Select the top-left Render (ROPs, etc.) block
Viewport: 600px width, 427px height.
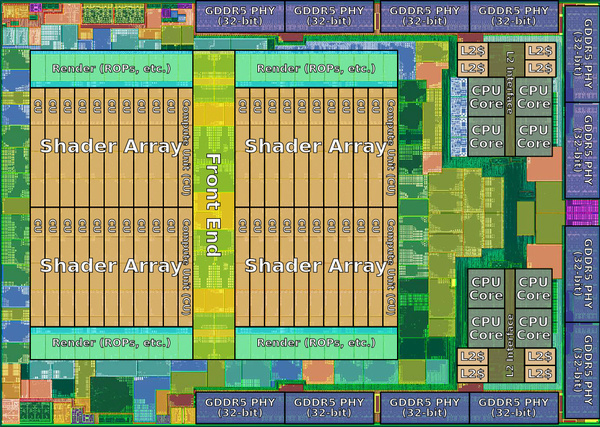point(111,69)
